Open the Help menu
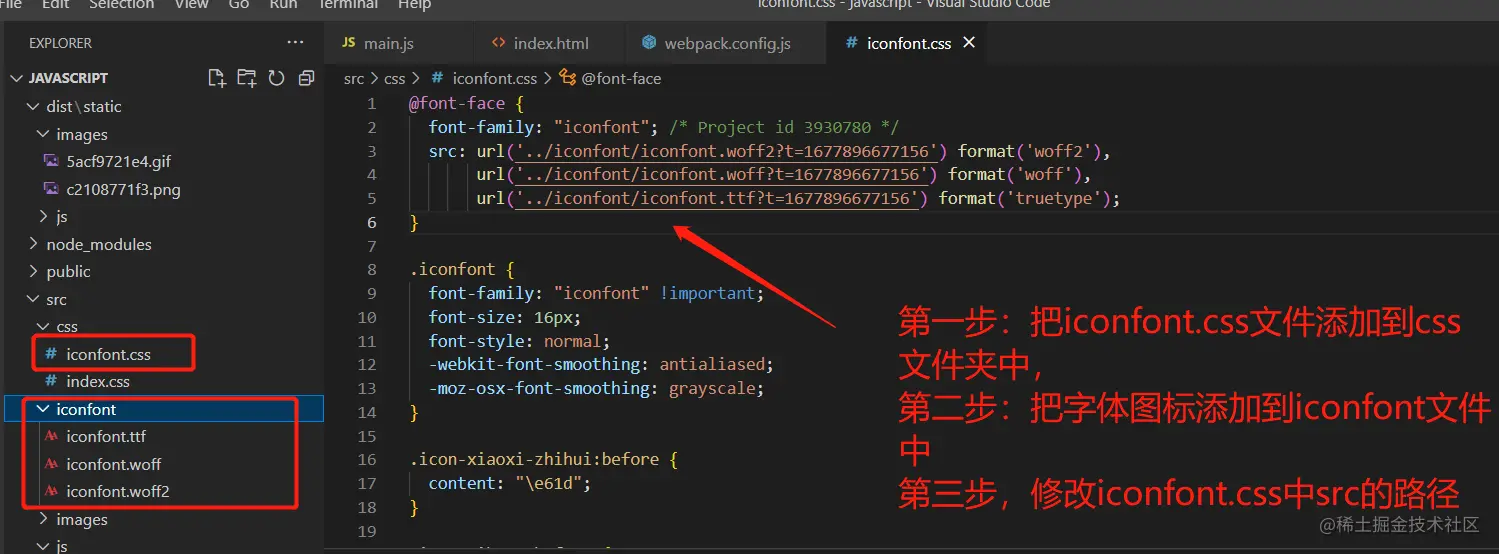Viewport: 1499px width, 554px height. click(x=415, y=4)
